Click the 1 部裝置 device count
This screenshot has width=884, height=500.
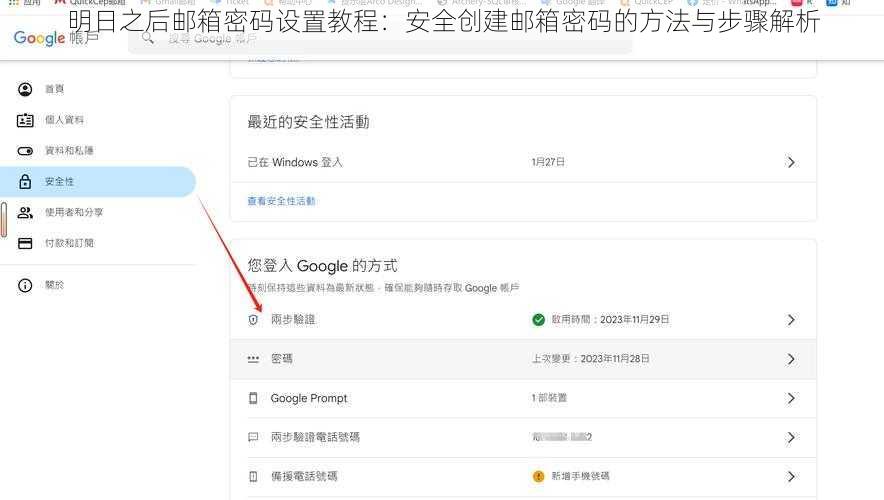[x=549, y=398]
